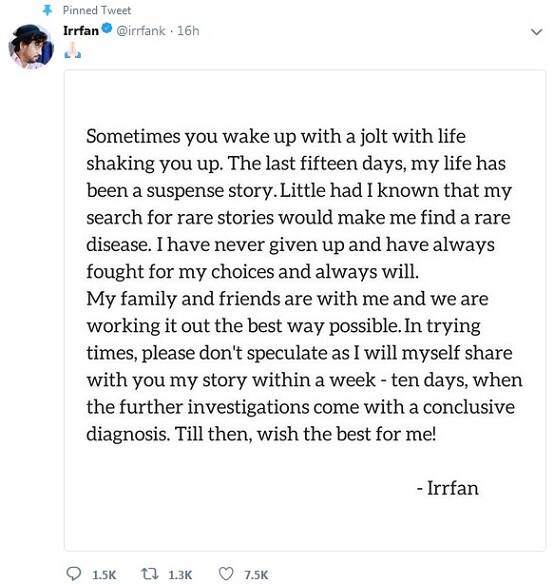The width and height of the screenshot is (554, 584).
Task: Open the Irrfan display name link
Action: point(81,31)
